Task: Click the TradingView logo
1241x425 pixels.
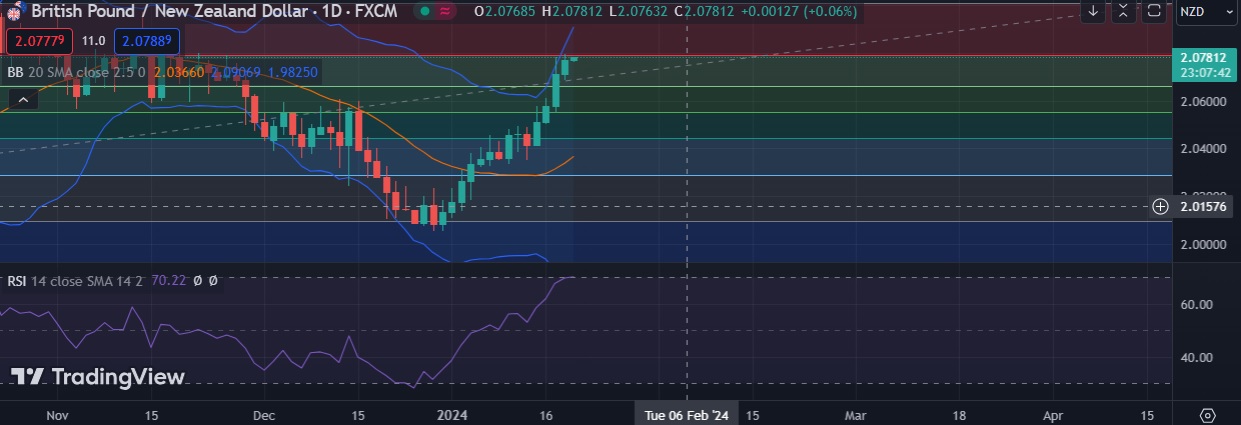Action: coord(98,377)
